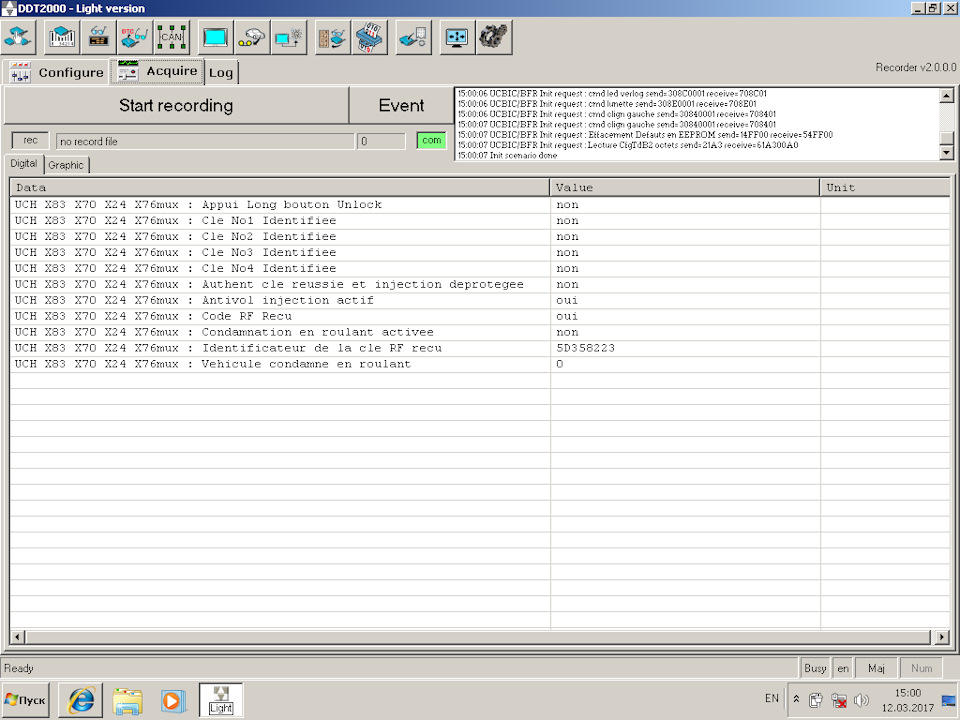Click the 'Lecture CfgTdB2 octets' log line
Screen dimensions: 960x720
628,145
